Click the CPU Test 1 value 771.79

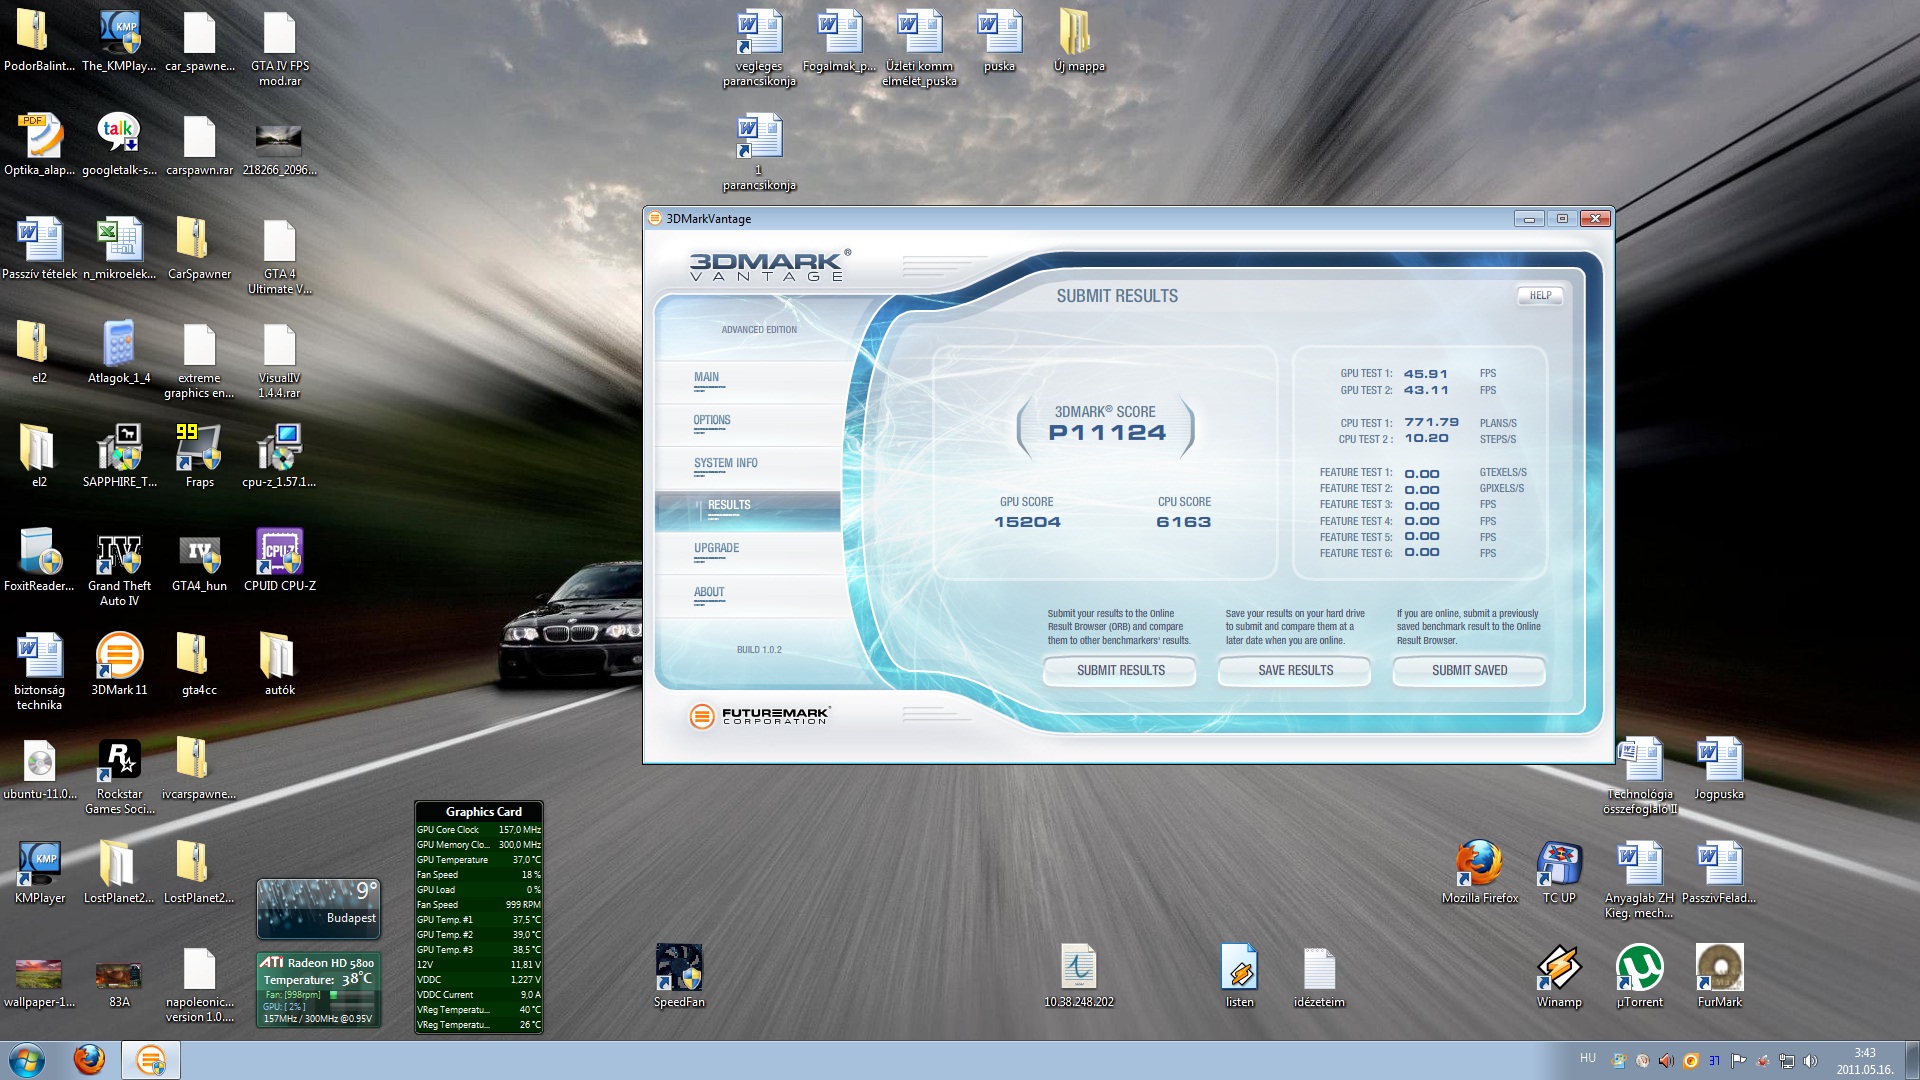click(1431, 423)
